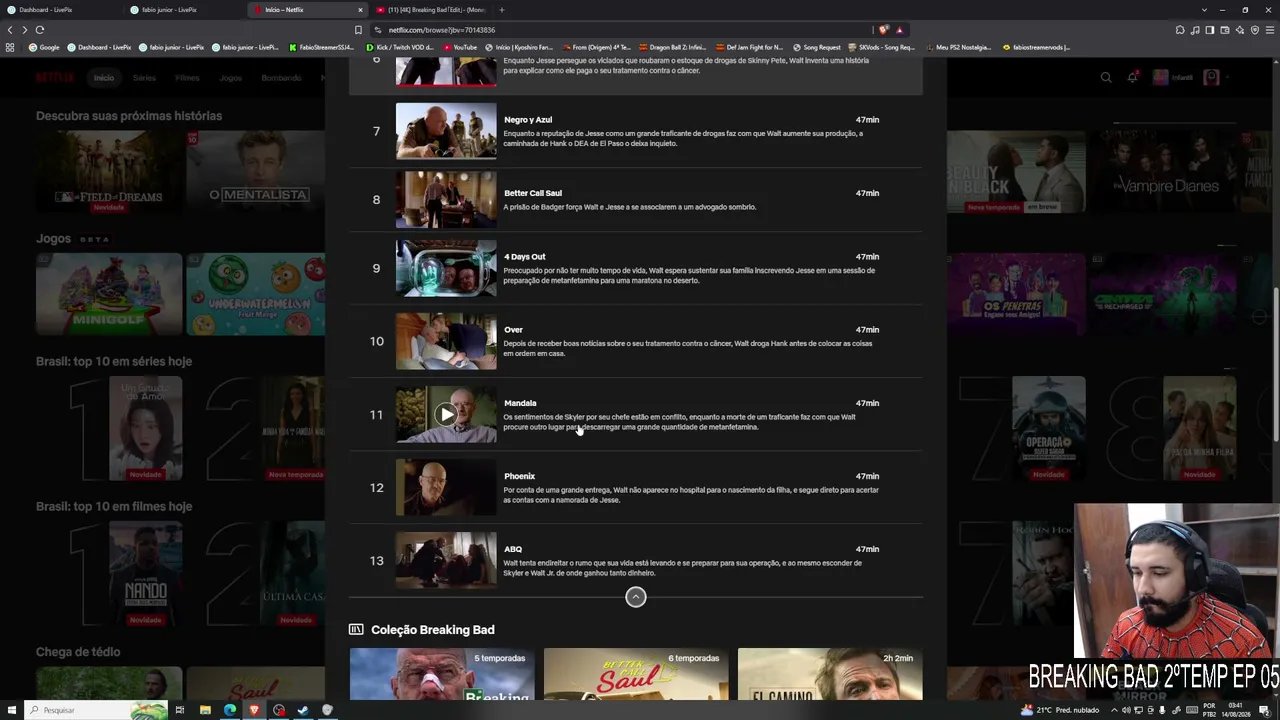Open the taskbar clock showing 03:41
1280x720 pixels.
point(1237,710)
